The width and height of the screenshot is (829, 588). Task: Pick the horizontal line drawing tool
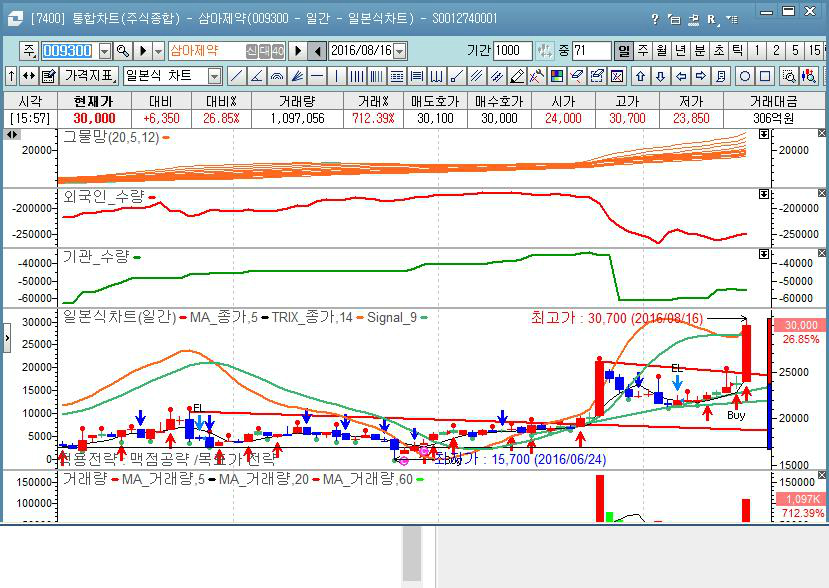point(316,76)
